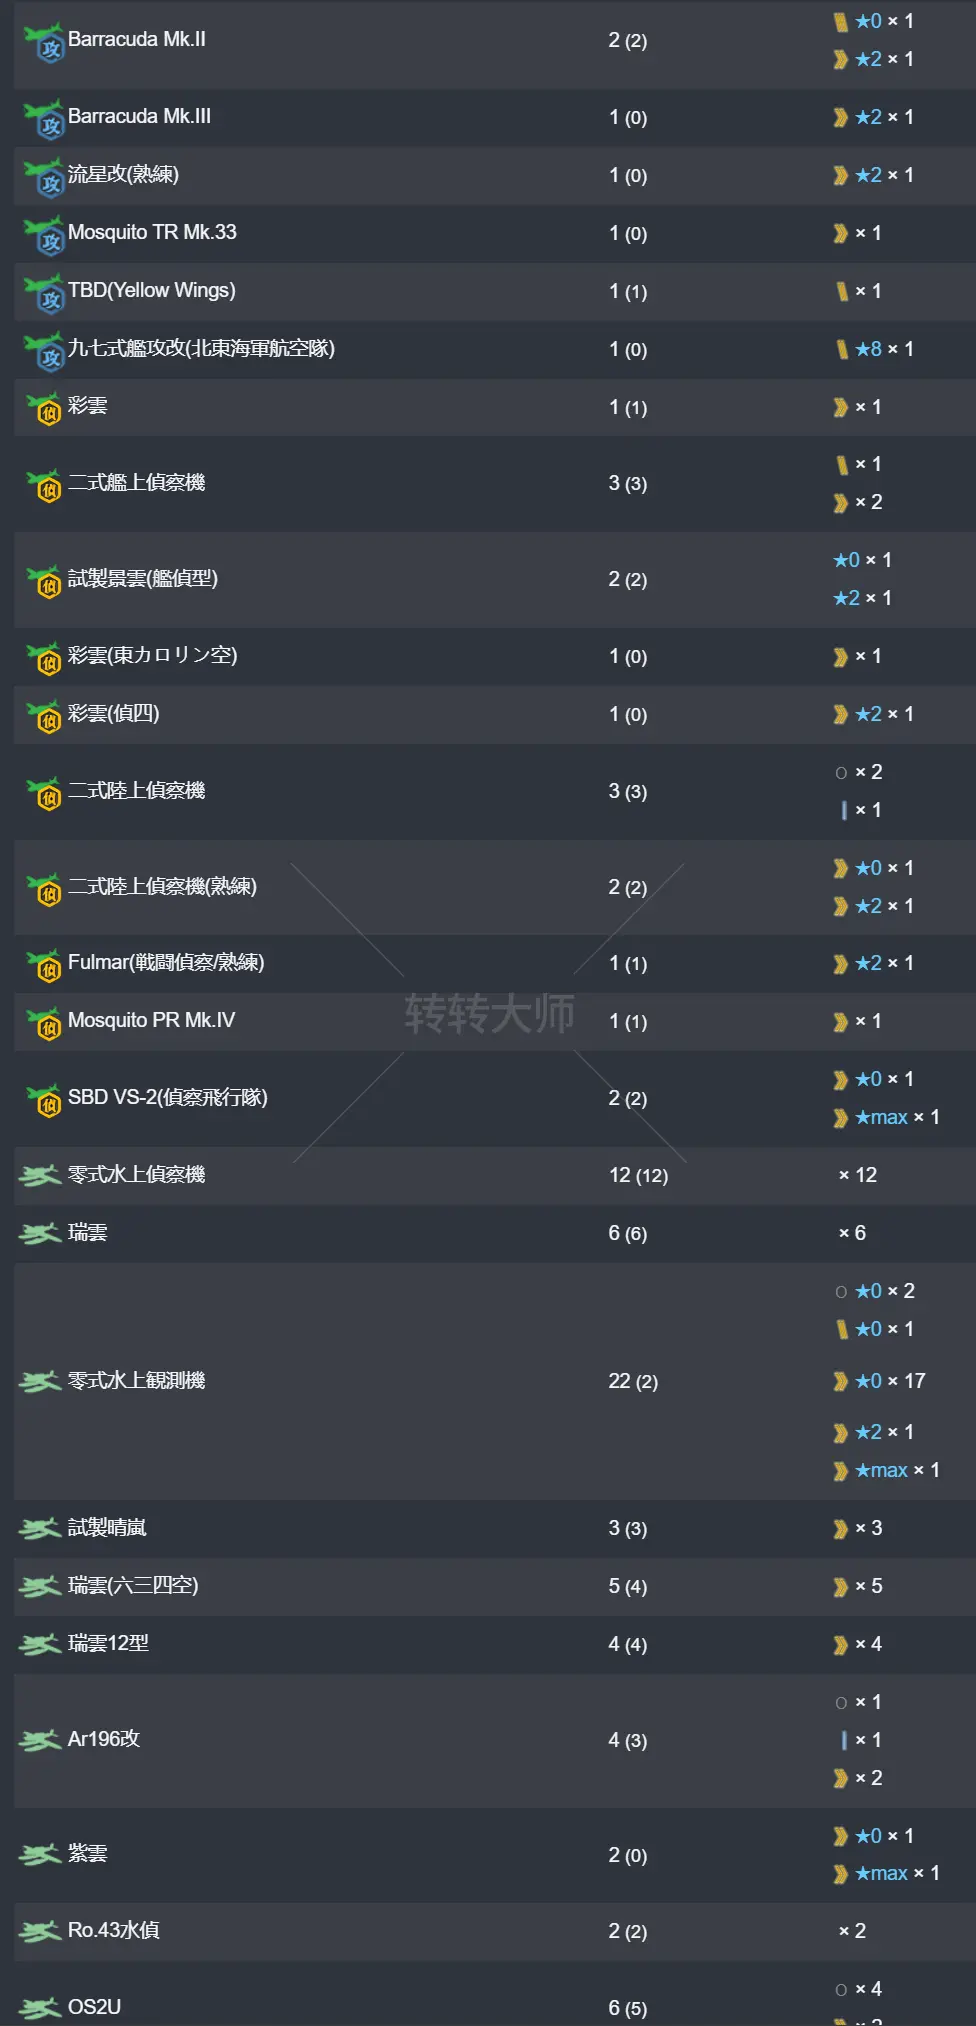The image size is (976, 2026).
Task: Click the seaplane icon beside 零式水上偵察機
Action: point(40,1176)
